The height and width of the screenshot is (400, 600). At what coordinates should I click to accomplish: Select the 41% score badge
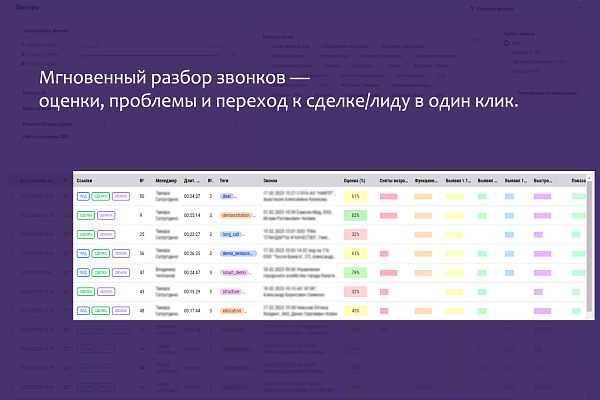(355, 311)
